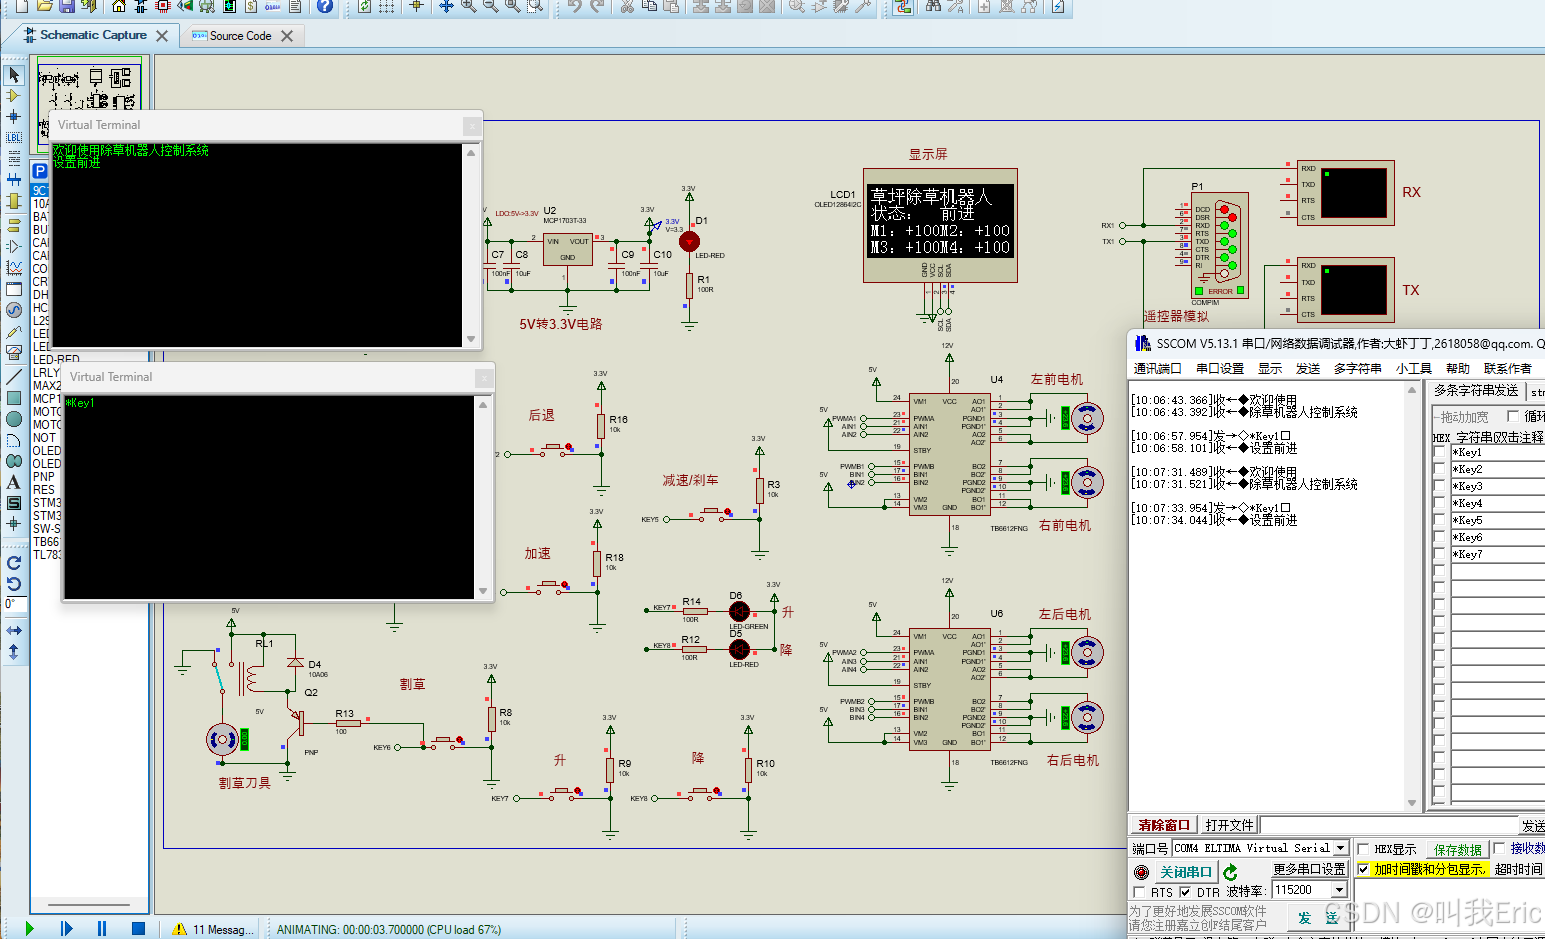Close the Source Code tab
Viewport: 1545px width, 939px height.
coord(287,36)
